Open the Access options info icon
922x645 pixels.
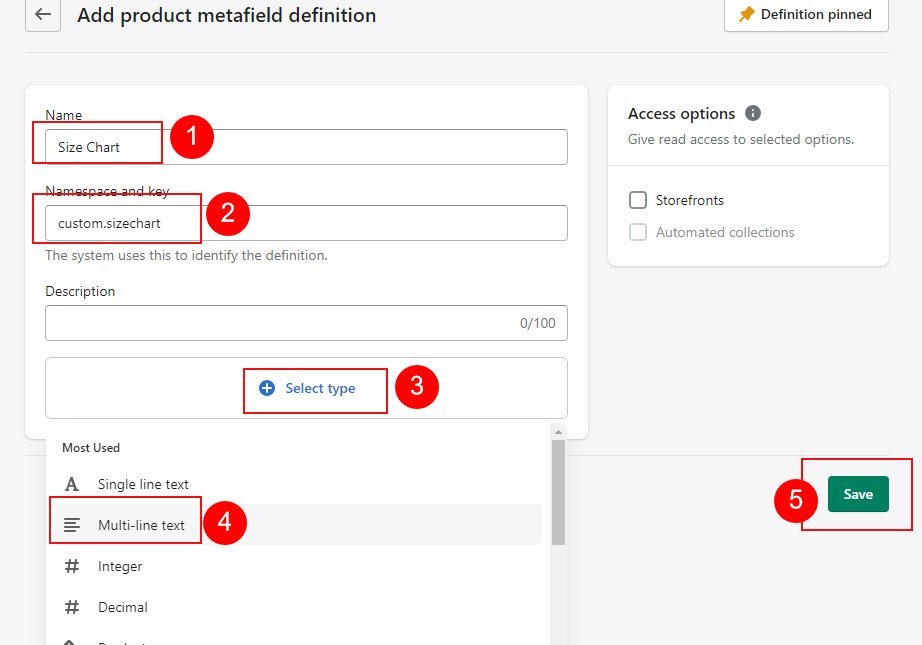pos(753,113)
